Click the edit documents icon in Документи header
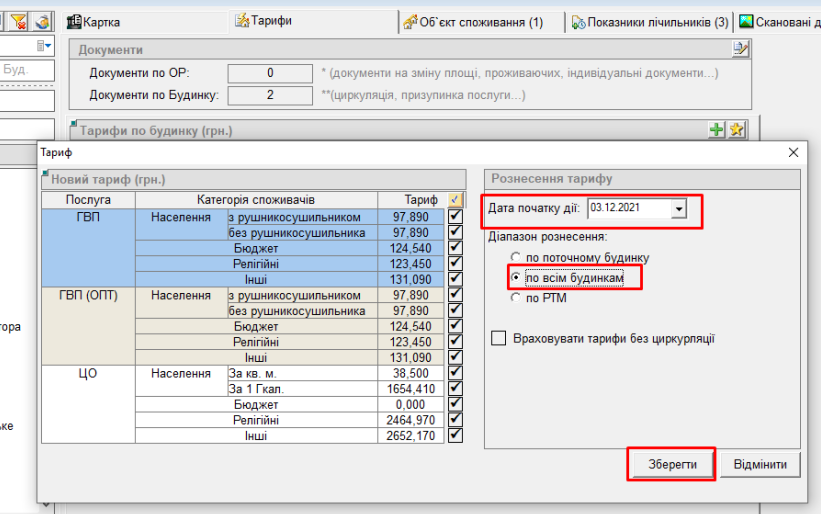Image resolution: width=821 pixels, height=514 pixels. point(740,49)
